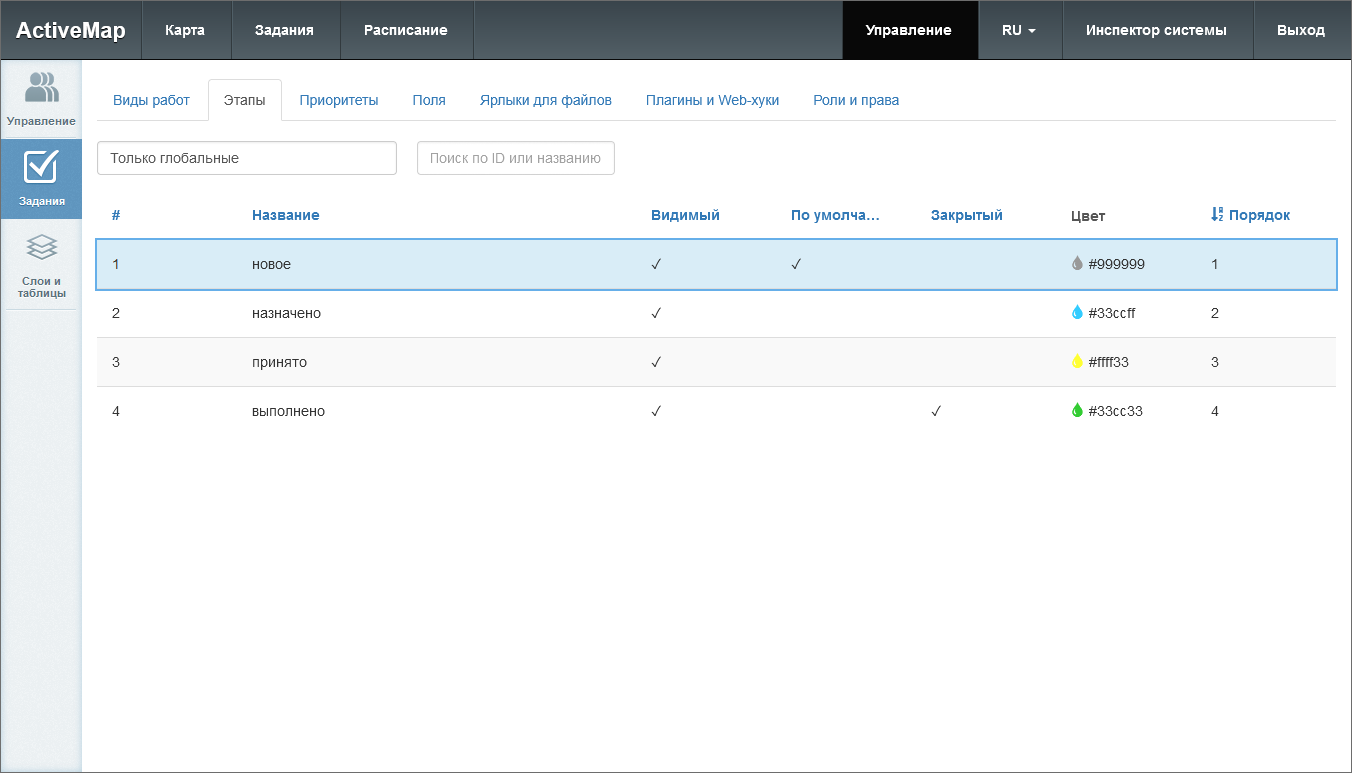Click the yellow droplet icon for #ffff33
1352x773 pixels.
1077,362
